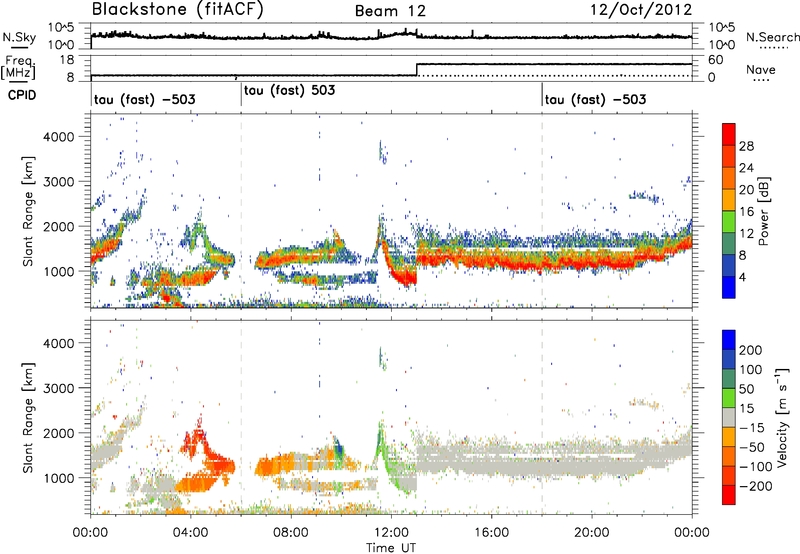The height and width of the screenshot is (554, 800).
Task: Click the 'Beam 12' label
Action: pos(390,11)
